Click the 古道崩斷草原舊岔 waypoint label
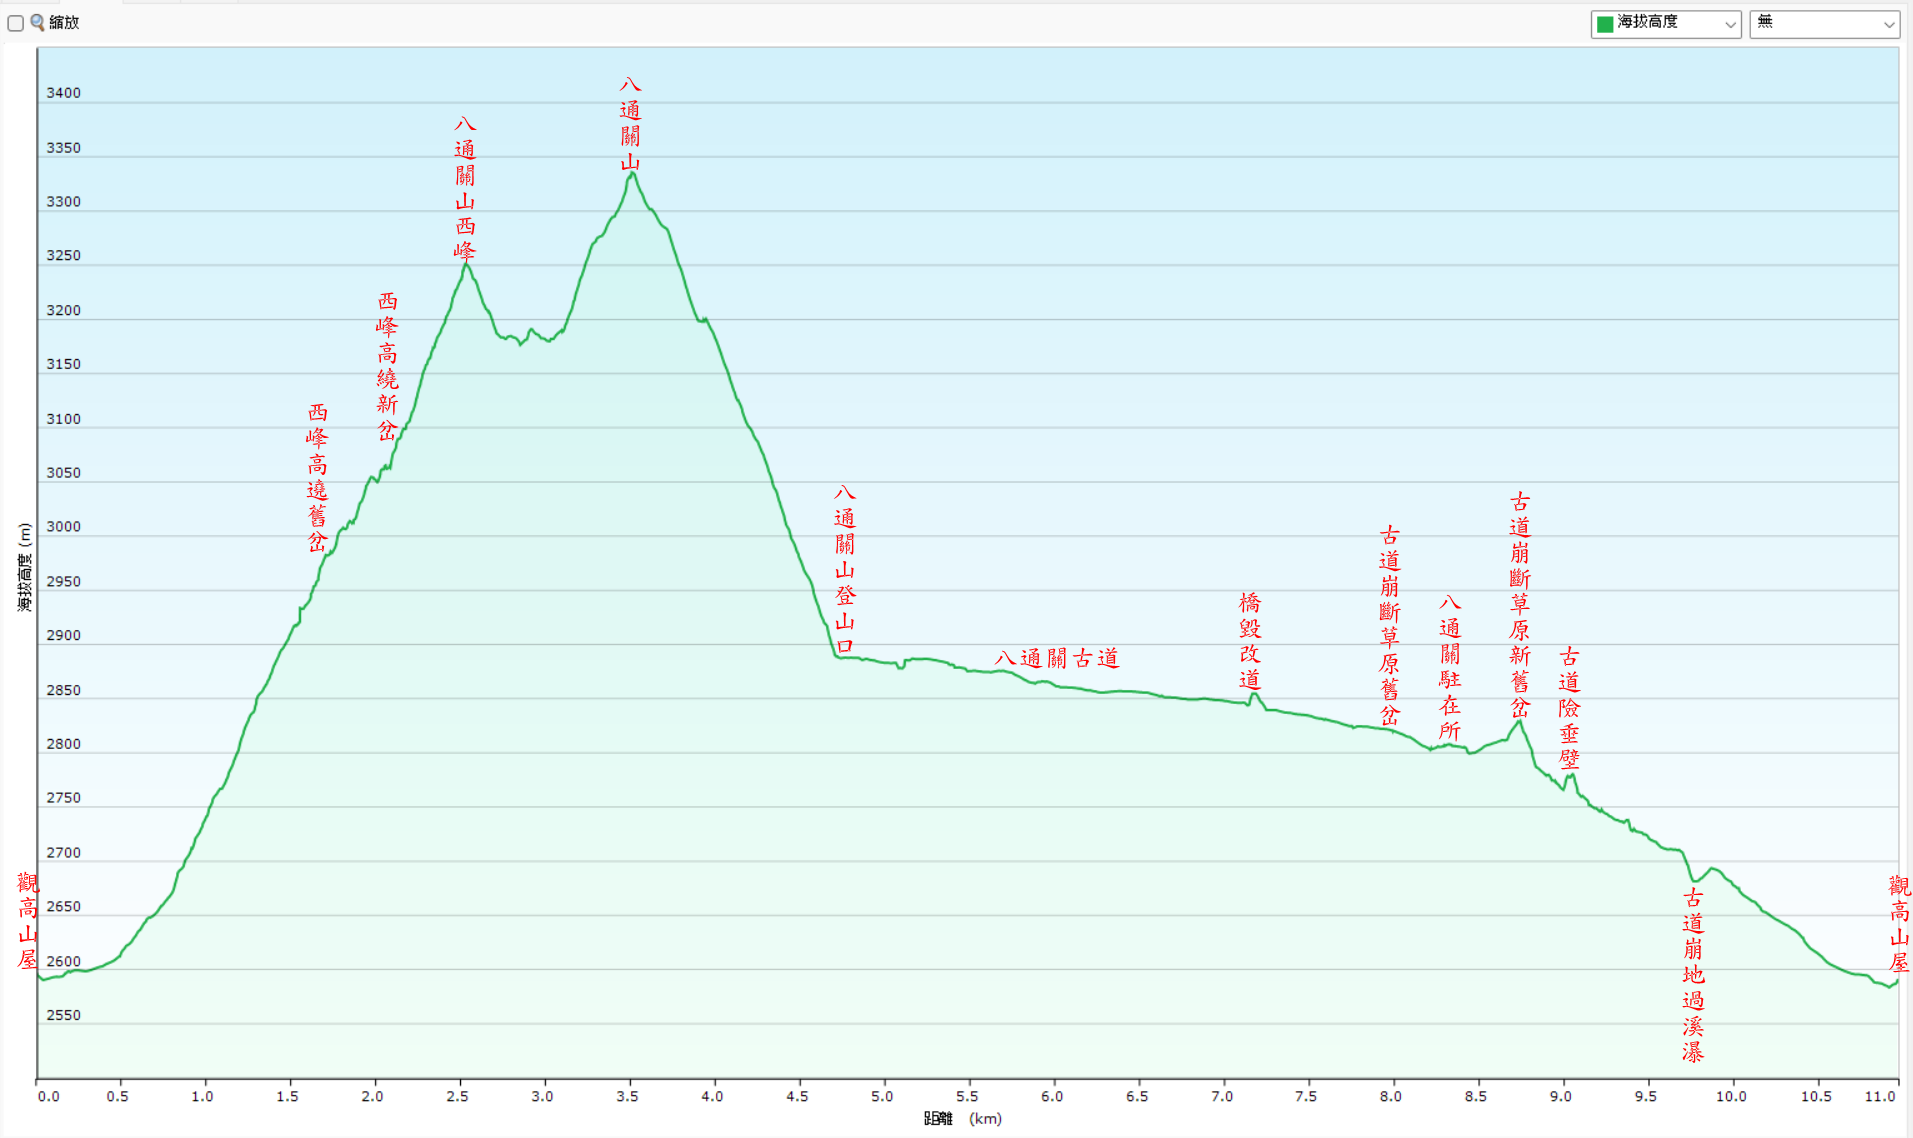1913x1138 pixels. pyautogui.click(x=1390, y=626)
